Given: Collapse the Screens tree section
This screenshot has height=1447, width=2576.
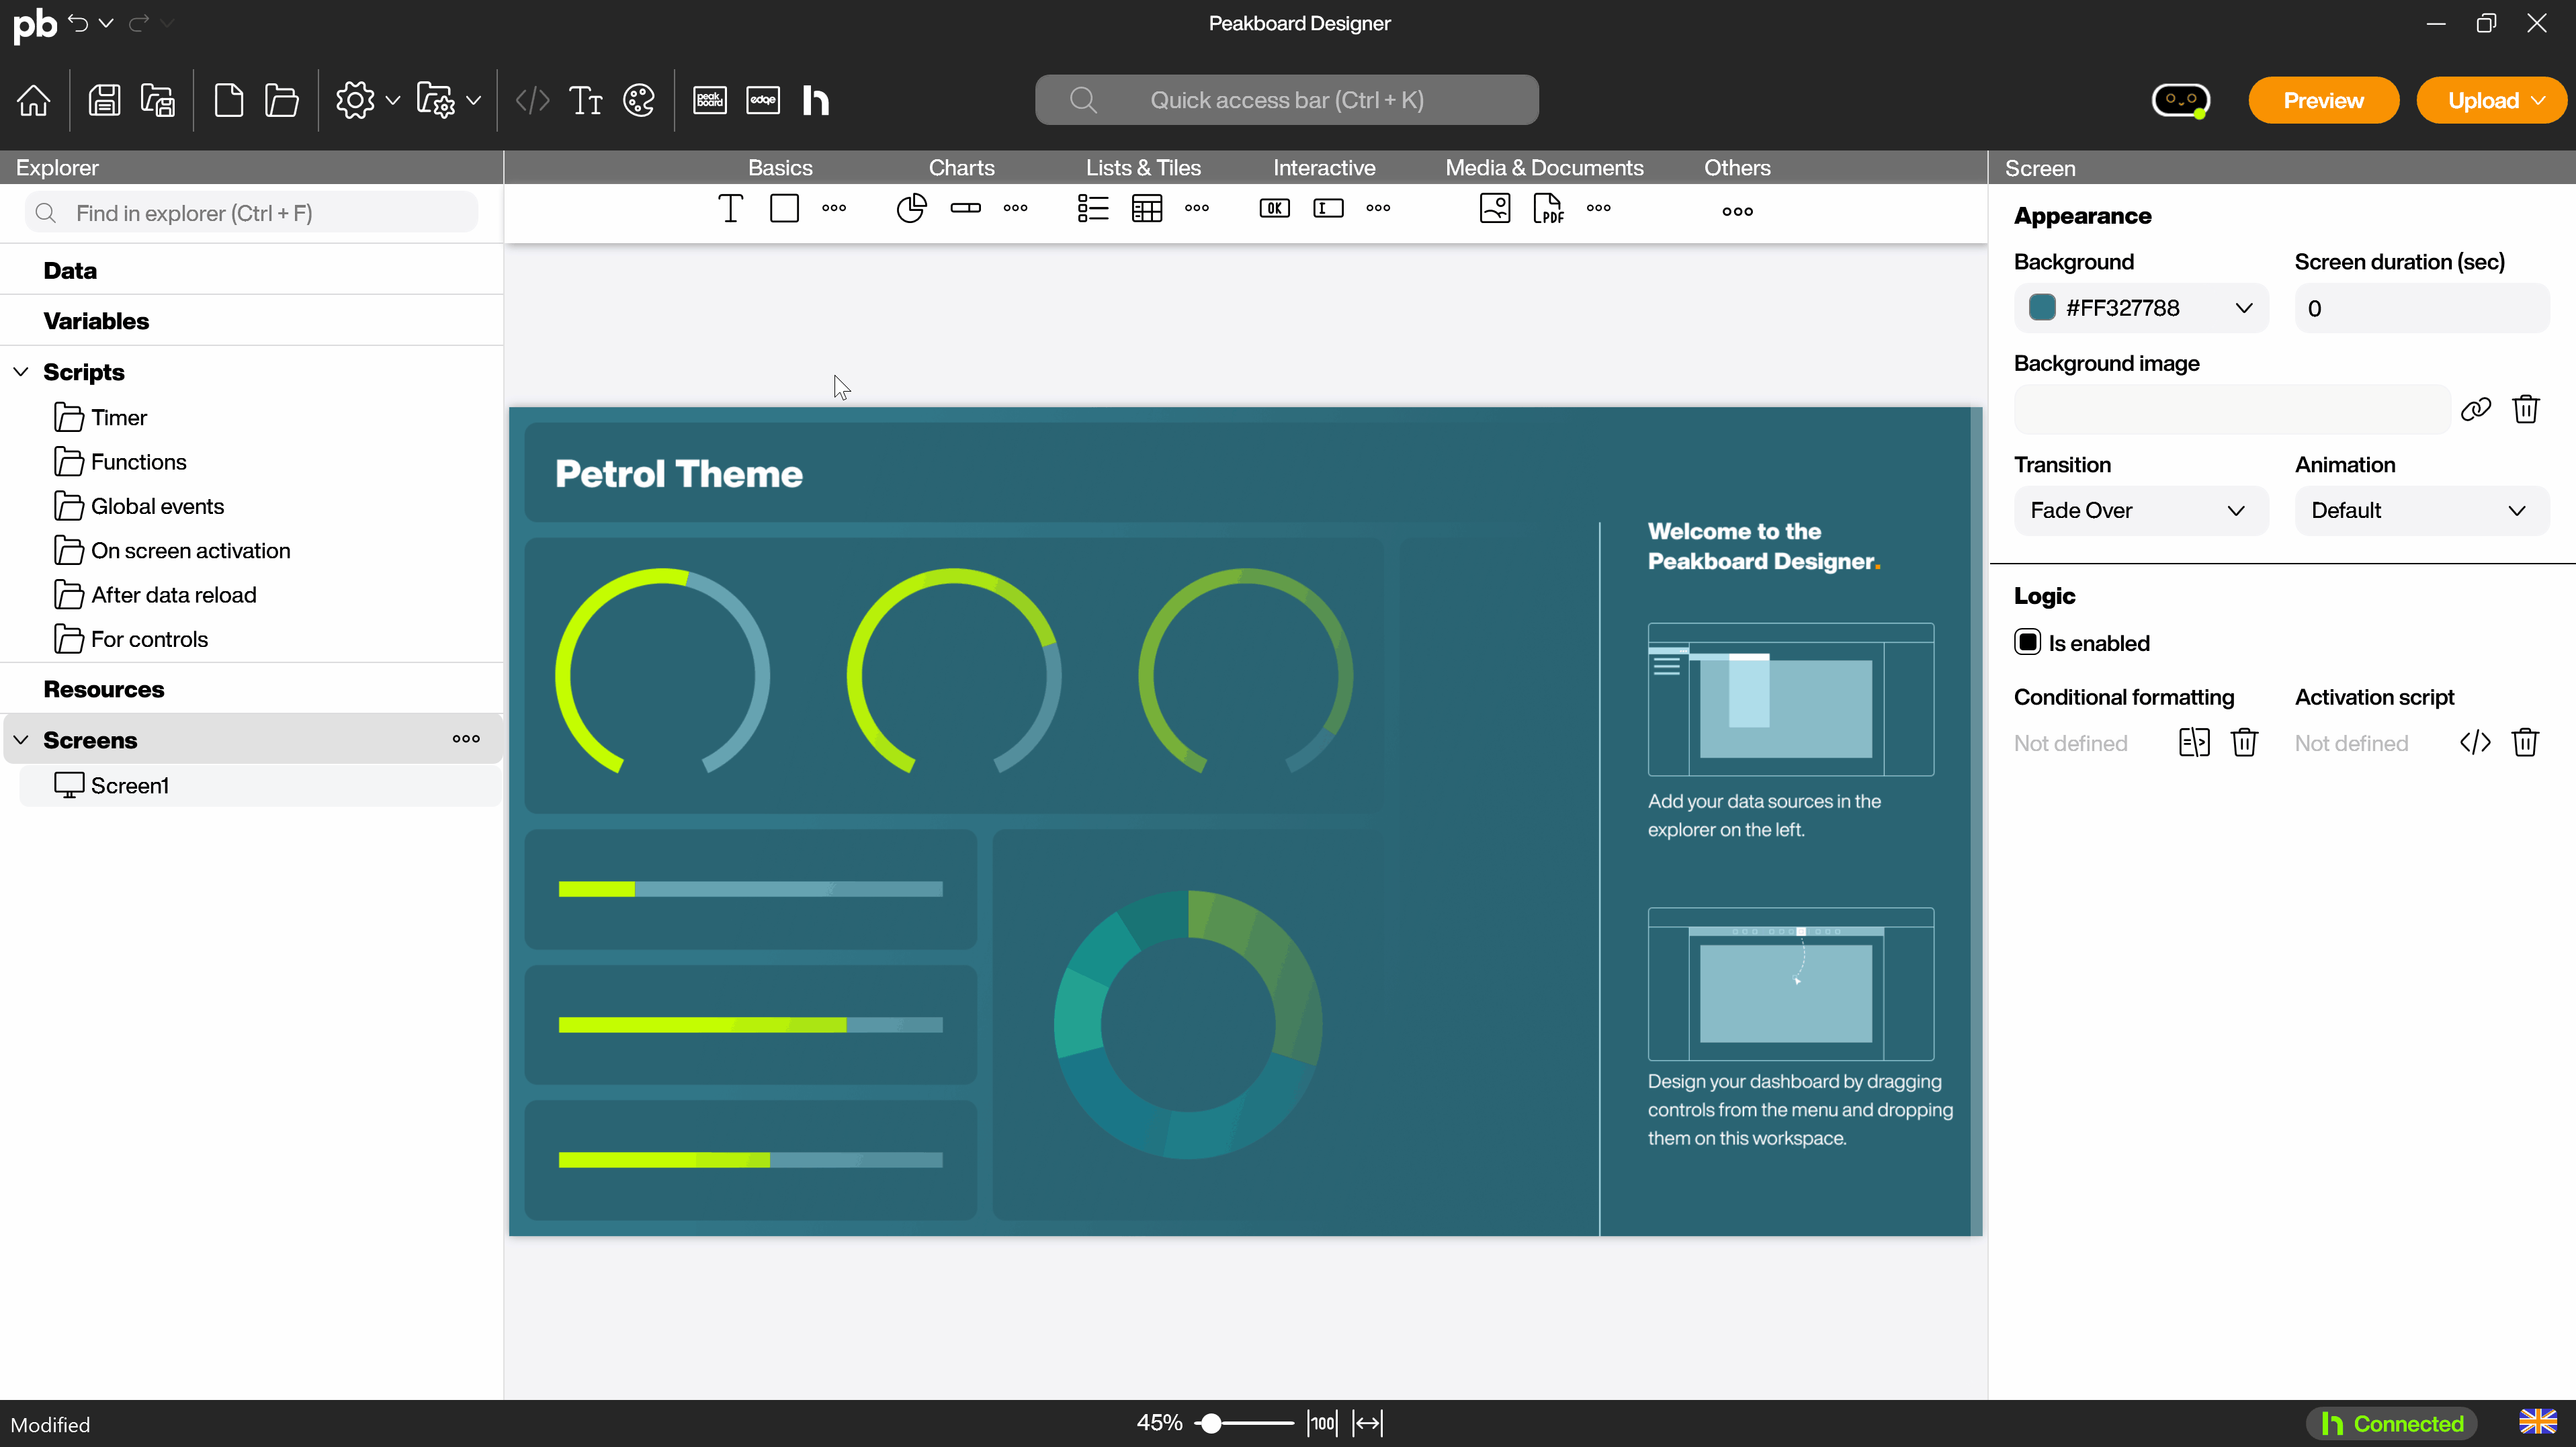Looking at the screenshot, I should point(21,740).
